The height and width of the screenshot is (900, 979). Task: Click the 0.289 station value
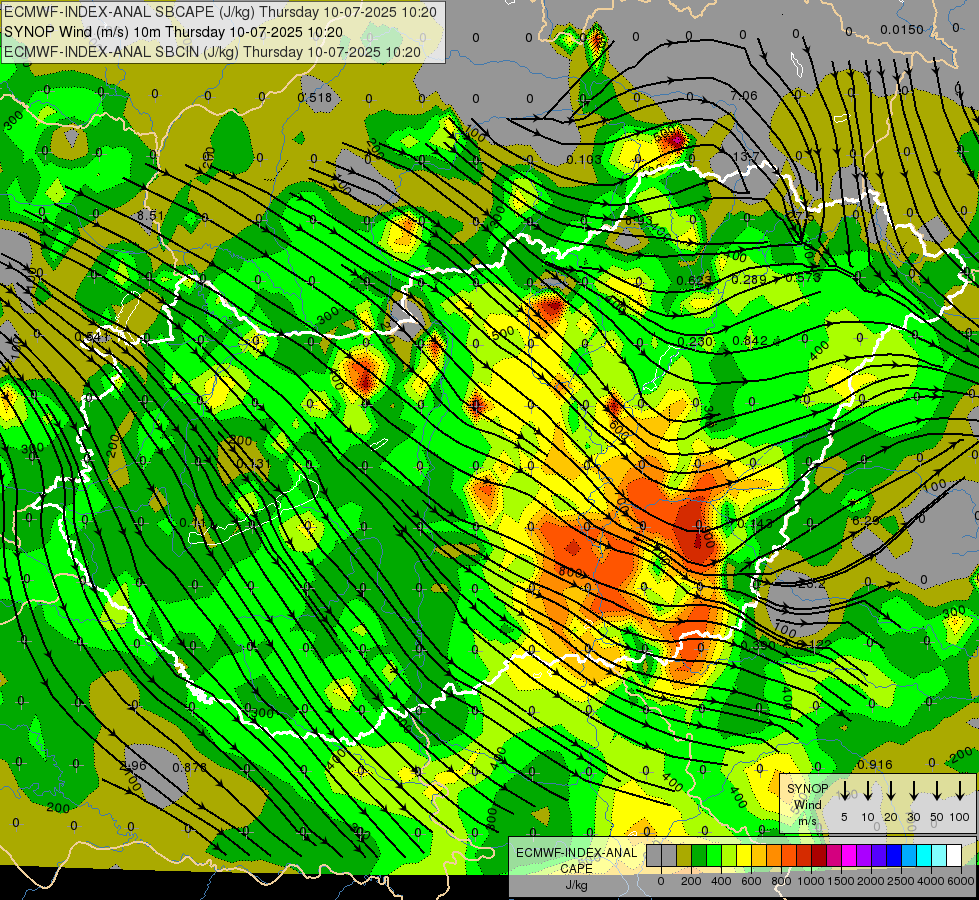point(749,279)
